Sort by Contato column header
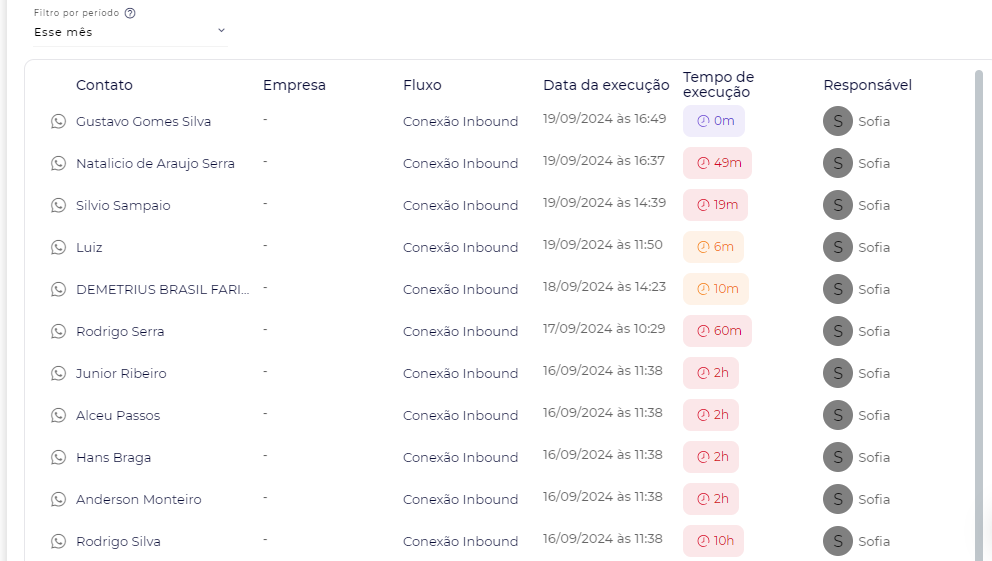This screenshot has height=561, width=992. [104, 85]
